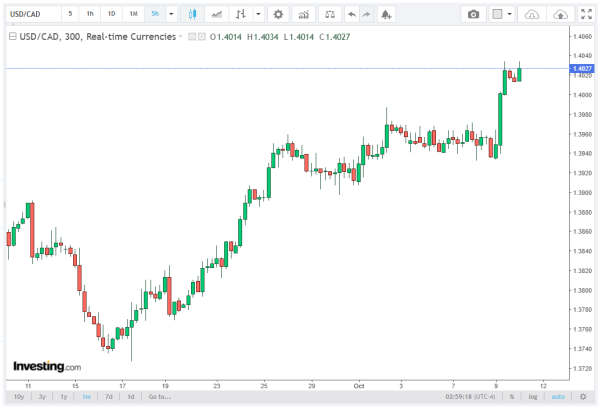Select candlestick chart style icon
The width and height of the screenshot is (600, 409).
(193, 15)
